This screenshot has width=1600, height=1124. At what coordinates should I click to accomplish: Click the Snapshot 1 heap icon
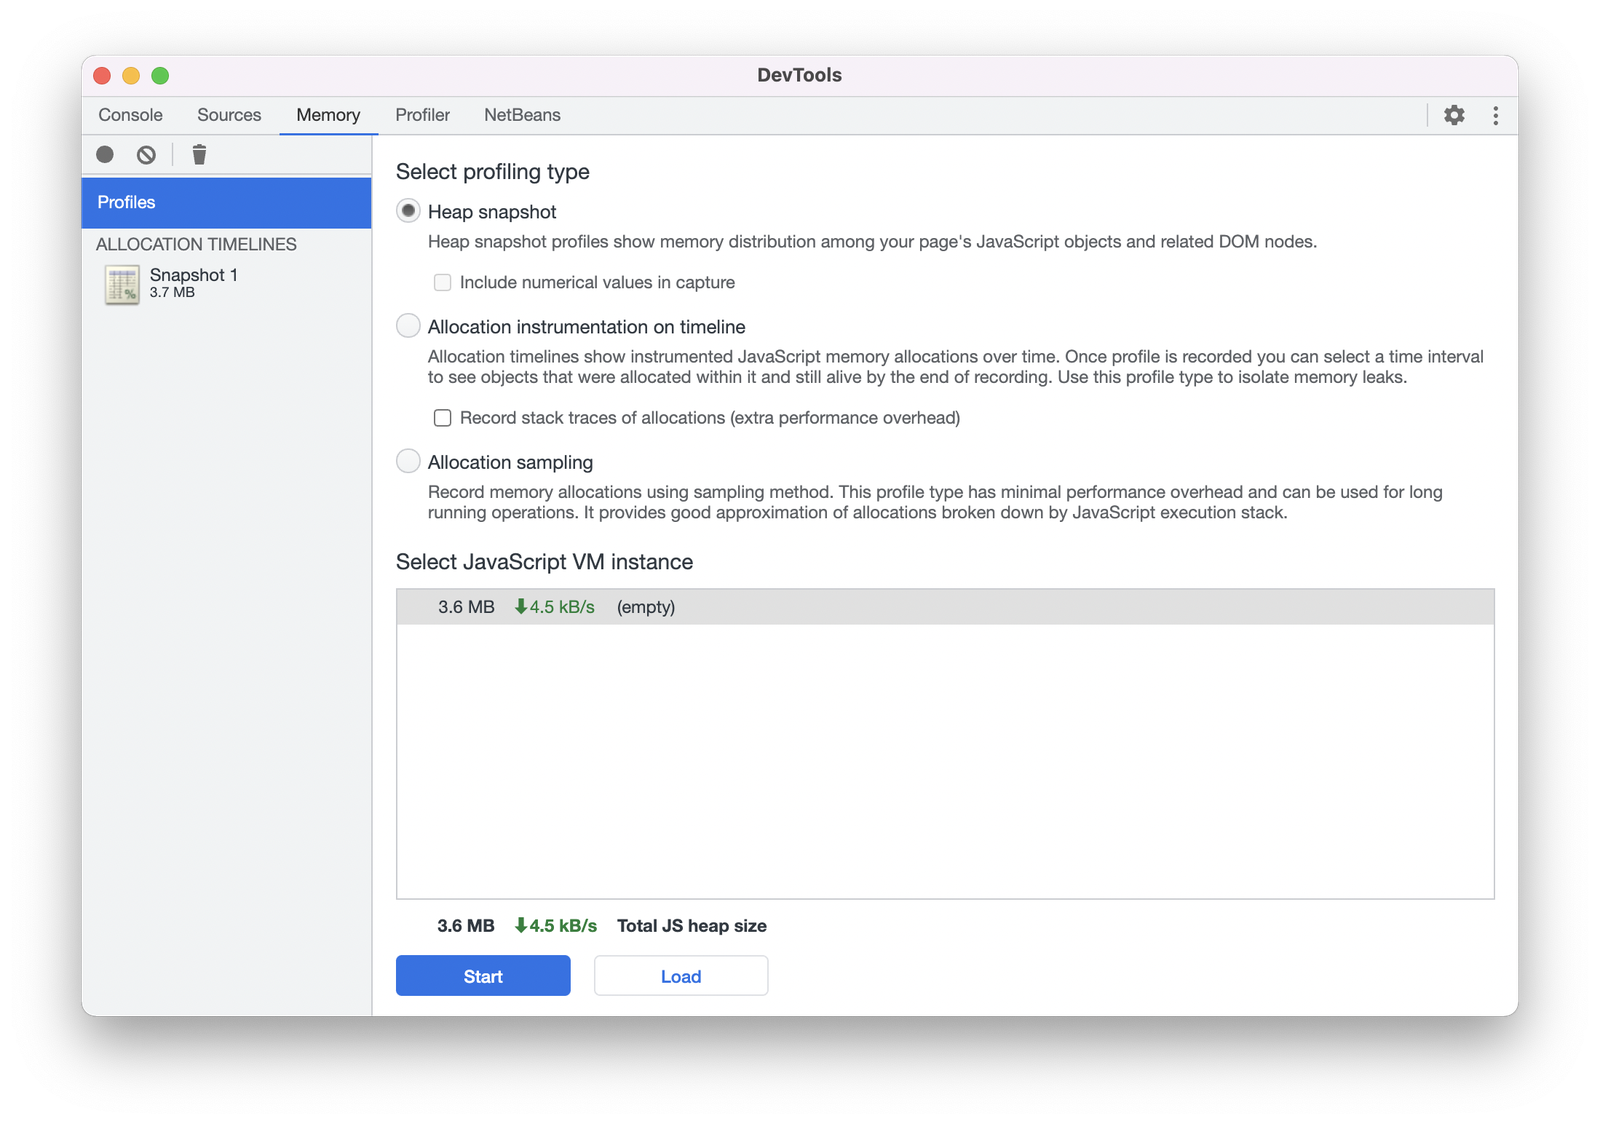(122, 284)
